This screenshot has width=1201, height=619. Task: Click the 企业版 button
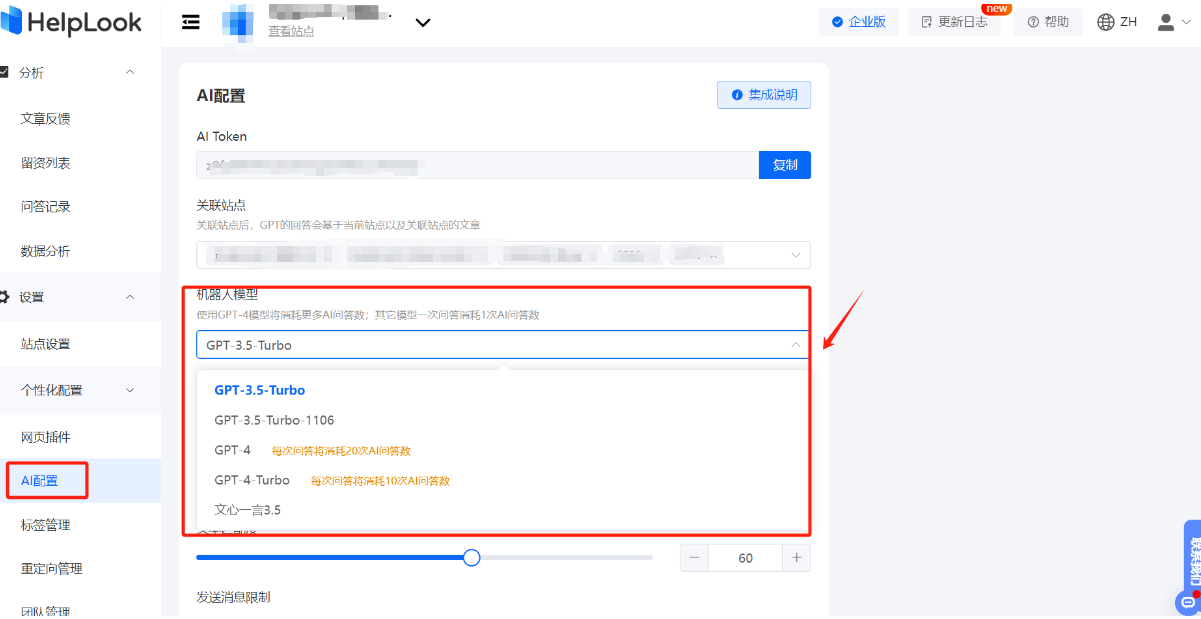[x=858, y=22]
